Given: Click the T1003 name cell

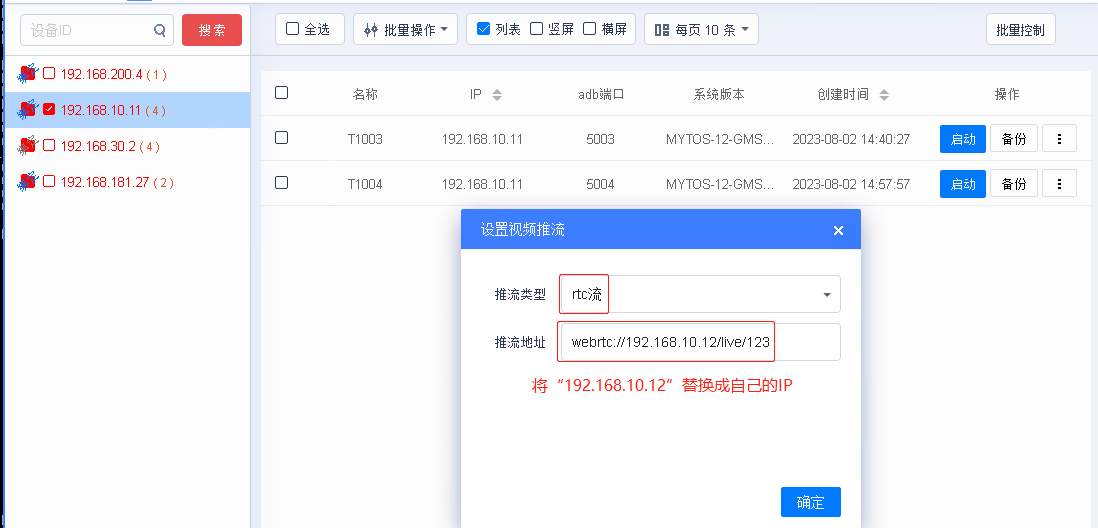Looking at the screenshot, I should pyautogui.click(x=365, y=139).
